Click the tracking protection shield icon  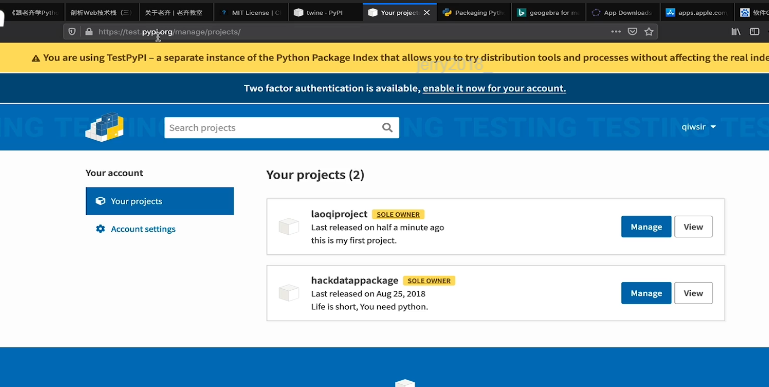pyautogui.click(x=72, y=31)
